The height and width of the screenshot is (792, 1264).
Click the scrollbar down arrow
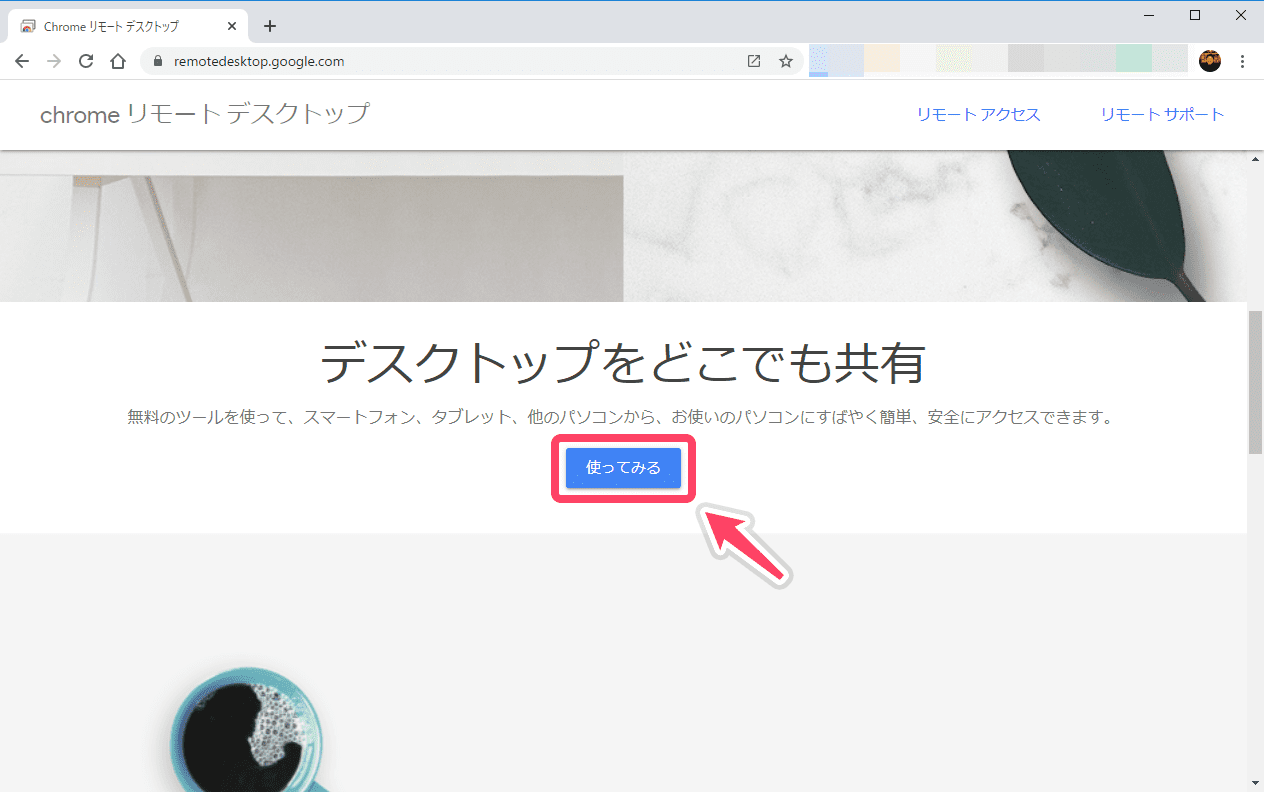[x=1256, y=783]
